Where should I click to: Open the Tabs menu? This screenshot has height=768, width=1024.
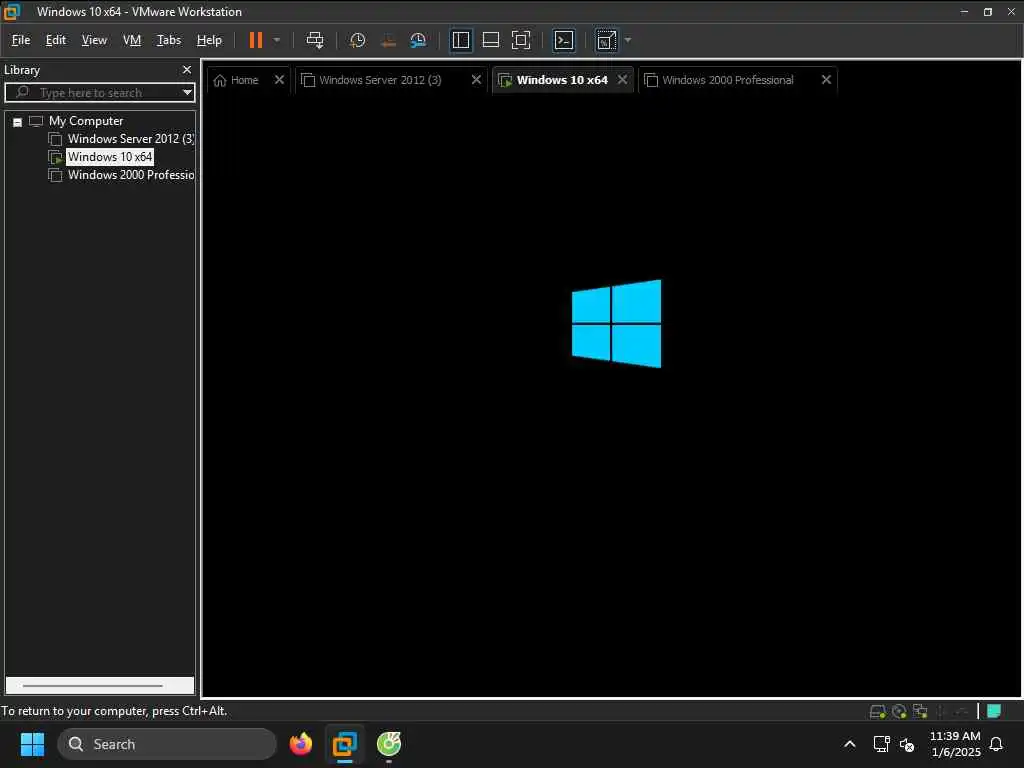tap(168, 40)
